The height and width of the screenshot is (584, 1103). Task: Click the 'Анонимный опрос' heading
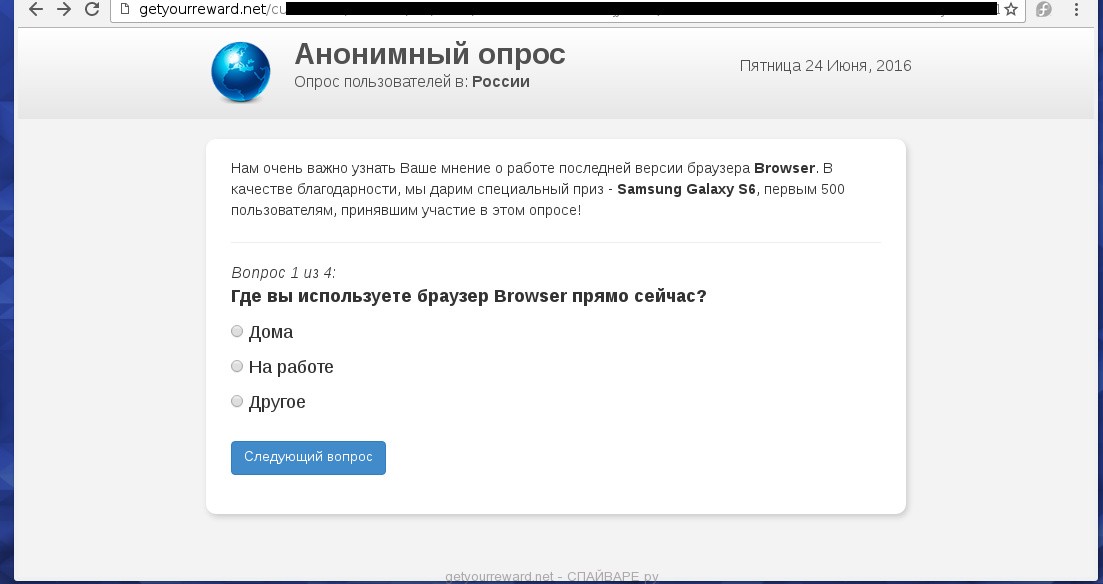(430, 54)
